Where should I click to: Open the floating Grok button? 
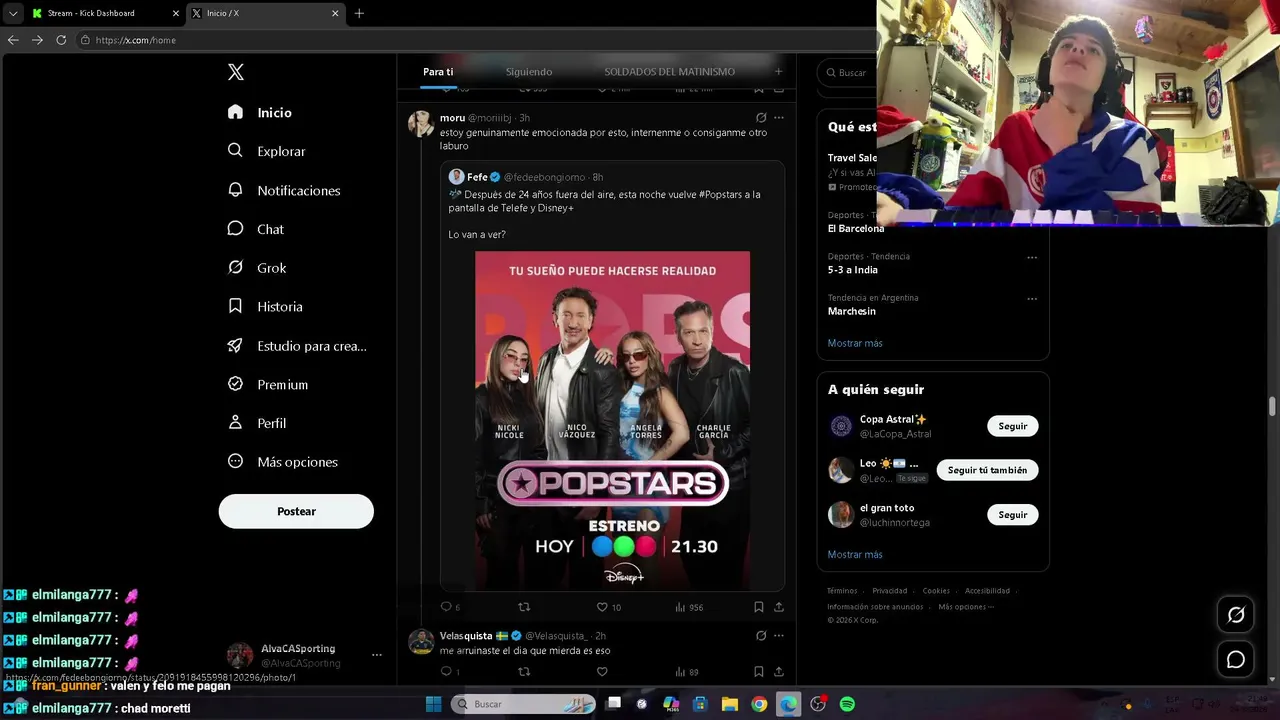[1236, 615]
